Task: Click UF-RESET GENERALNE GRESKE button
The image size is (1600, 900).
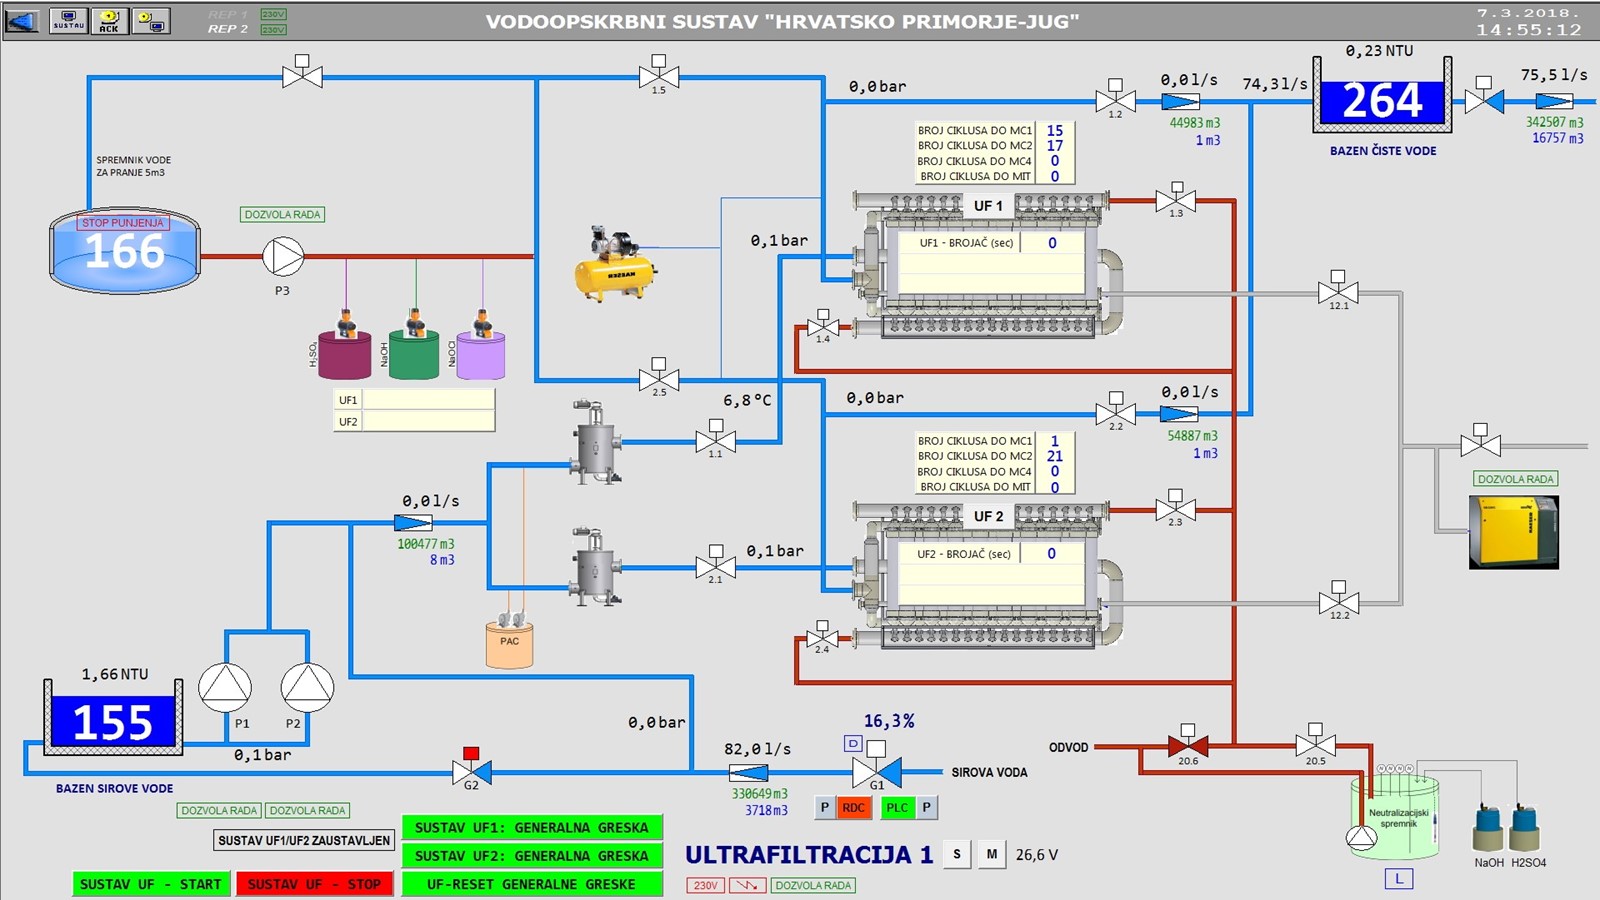Action: click(x=531, y=884)
